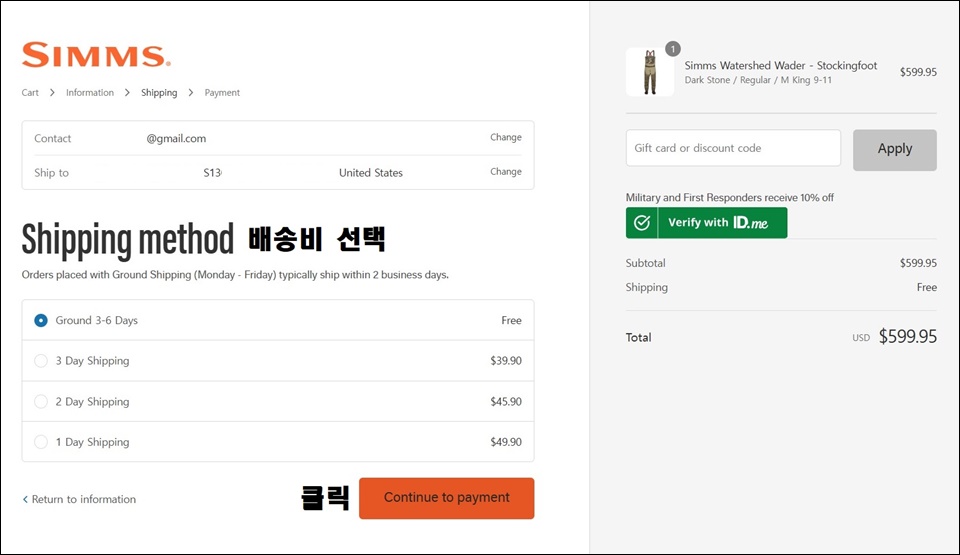The height and width of the screenshot is (555, 960).
Task: Click the ID.me checkmark icon
Action: pos(642,222)
